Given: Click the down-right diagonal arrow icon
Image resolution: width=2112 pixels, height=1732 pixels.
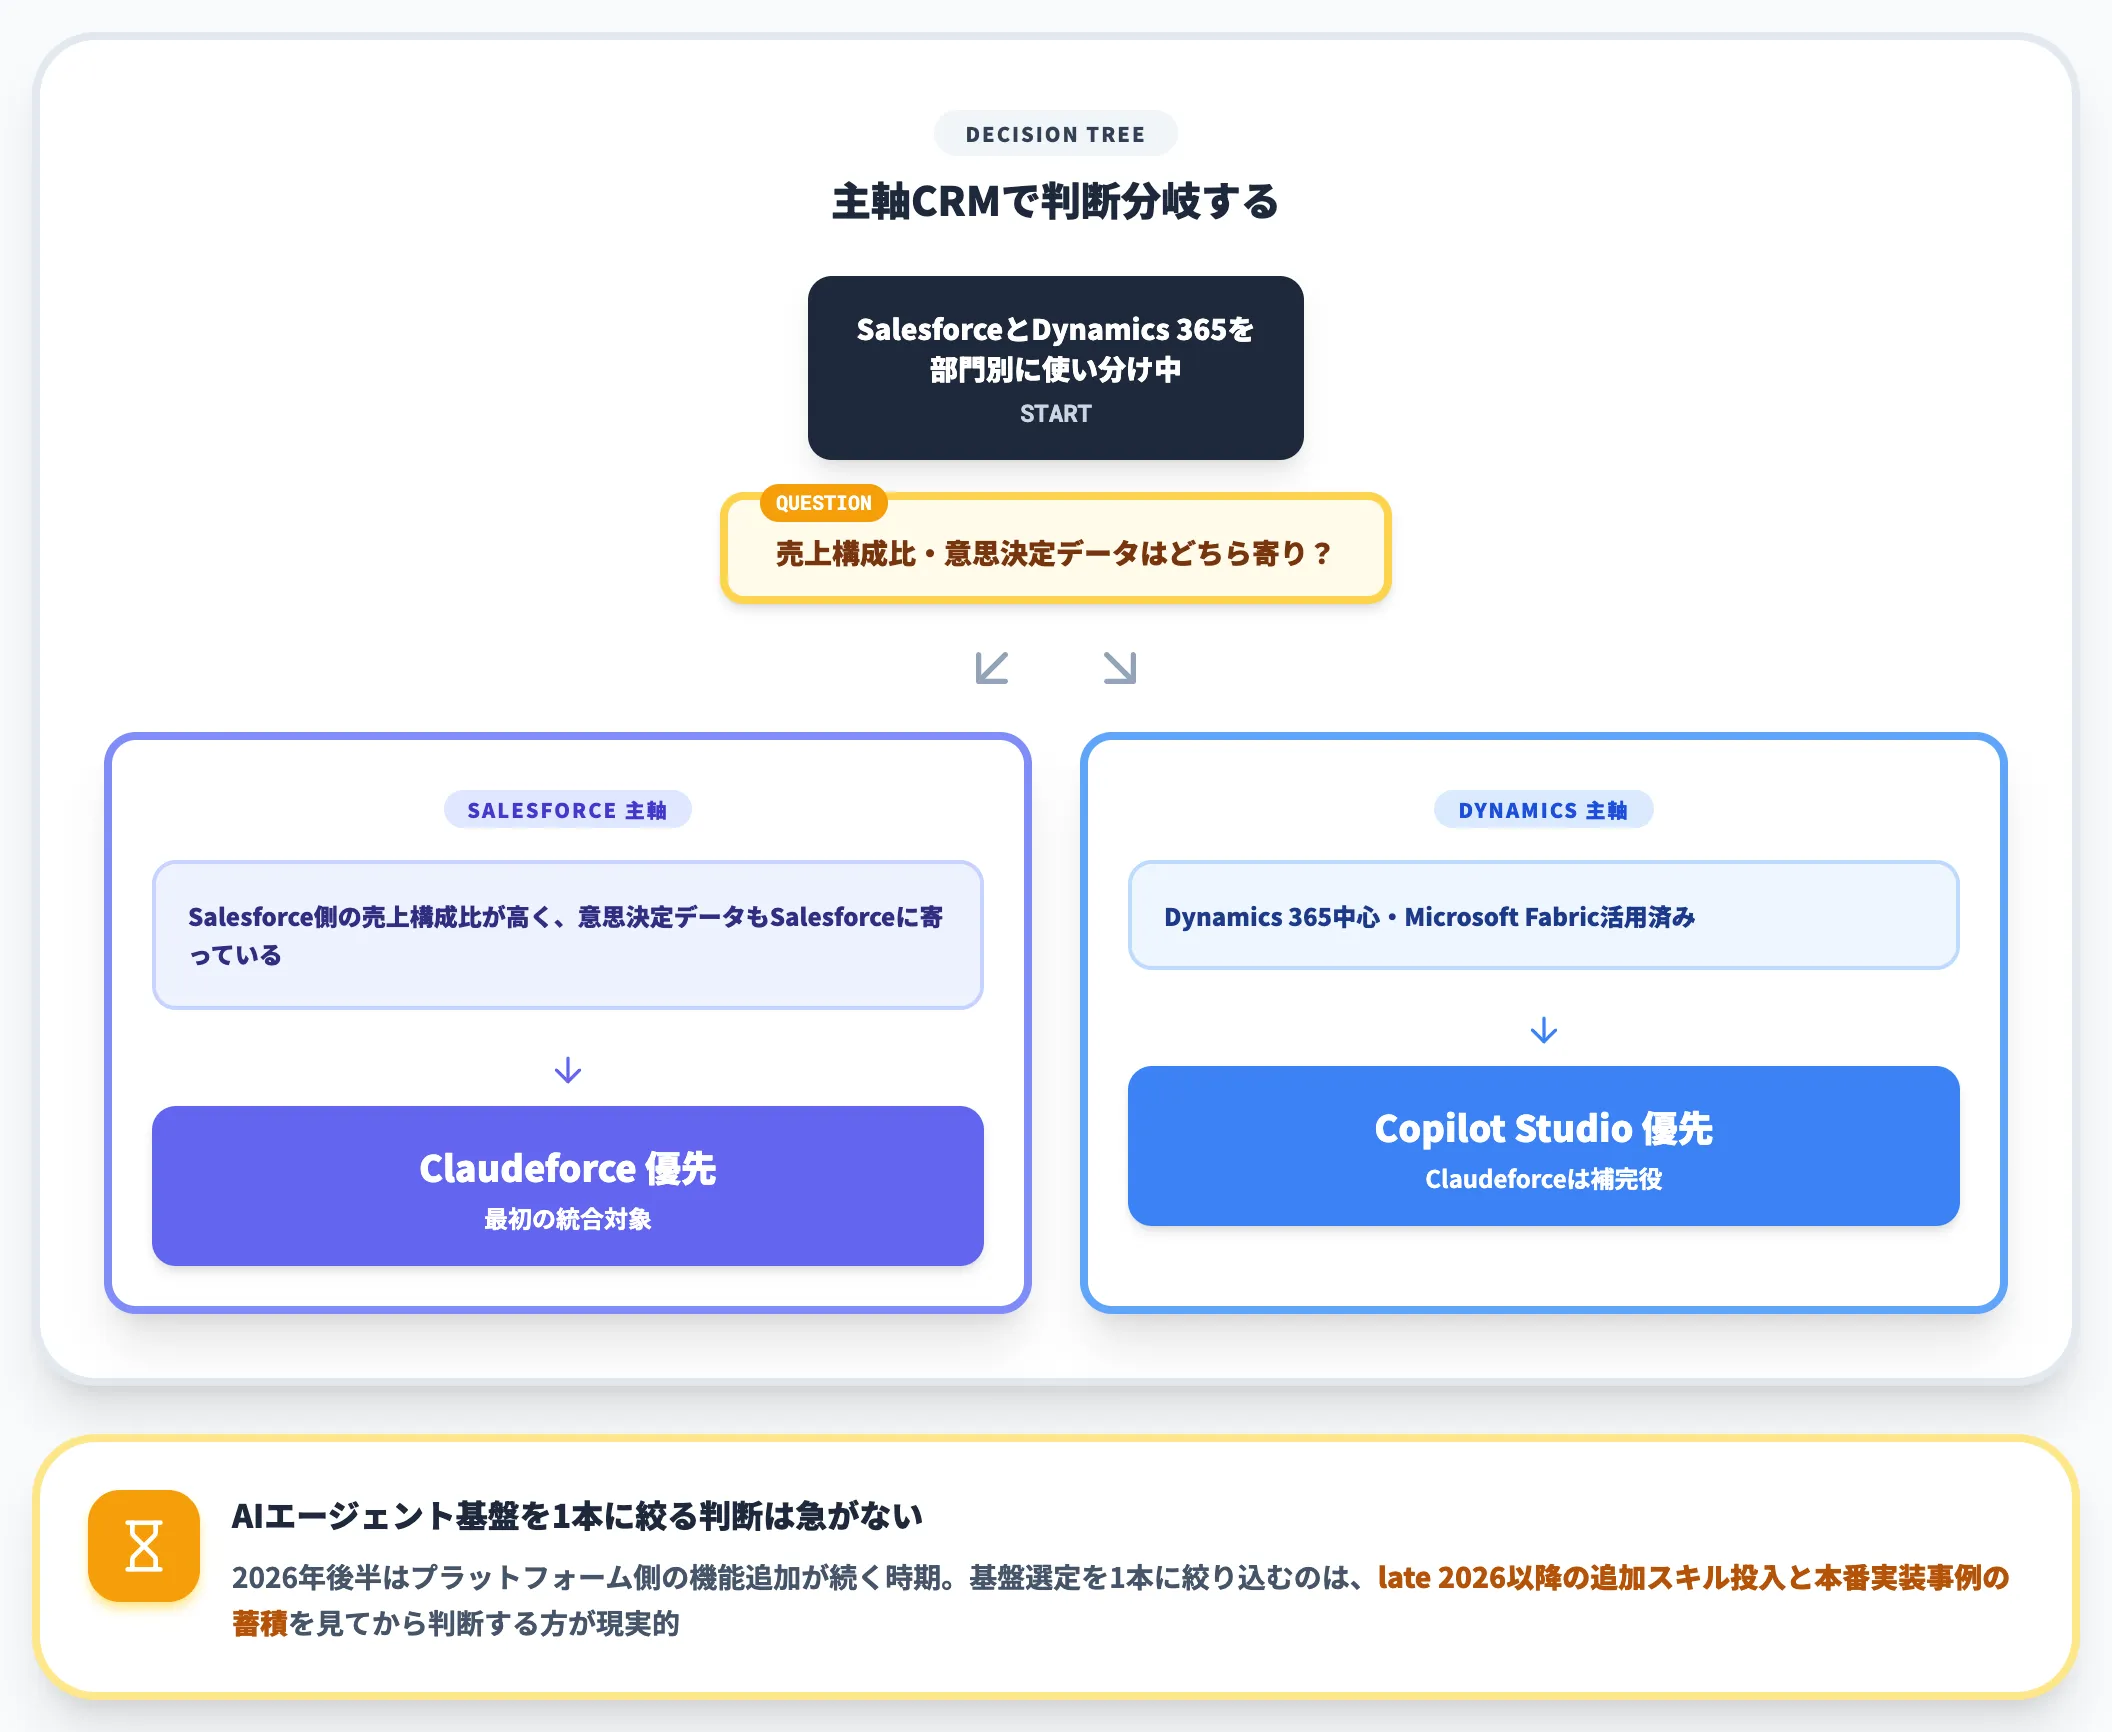Looking at the screenshot, I should click(x=1120, y=668).
